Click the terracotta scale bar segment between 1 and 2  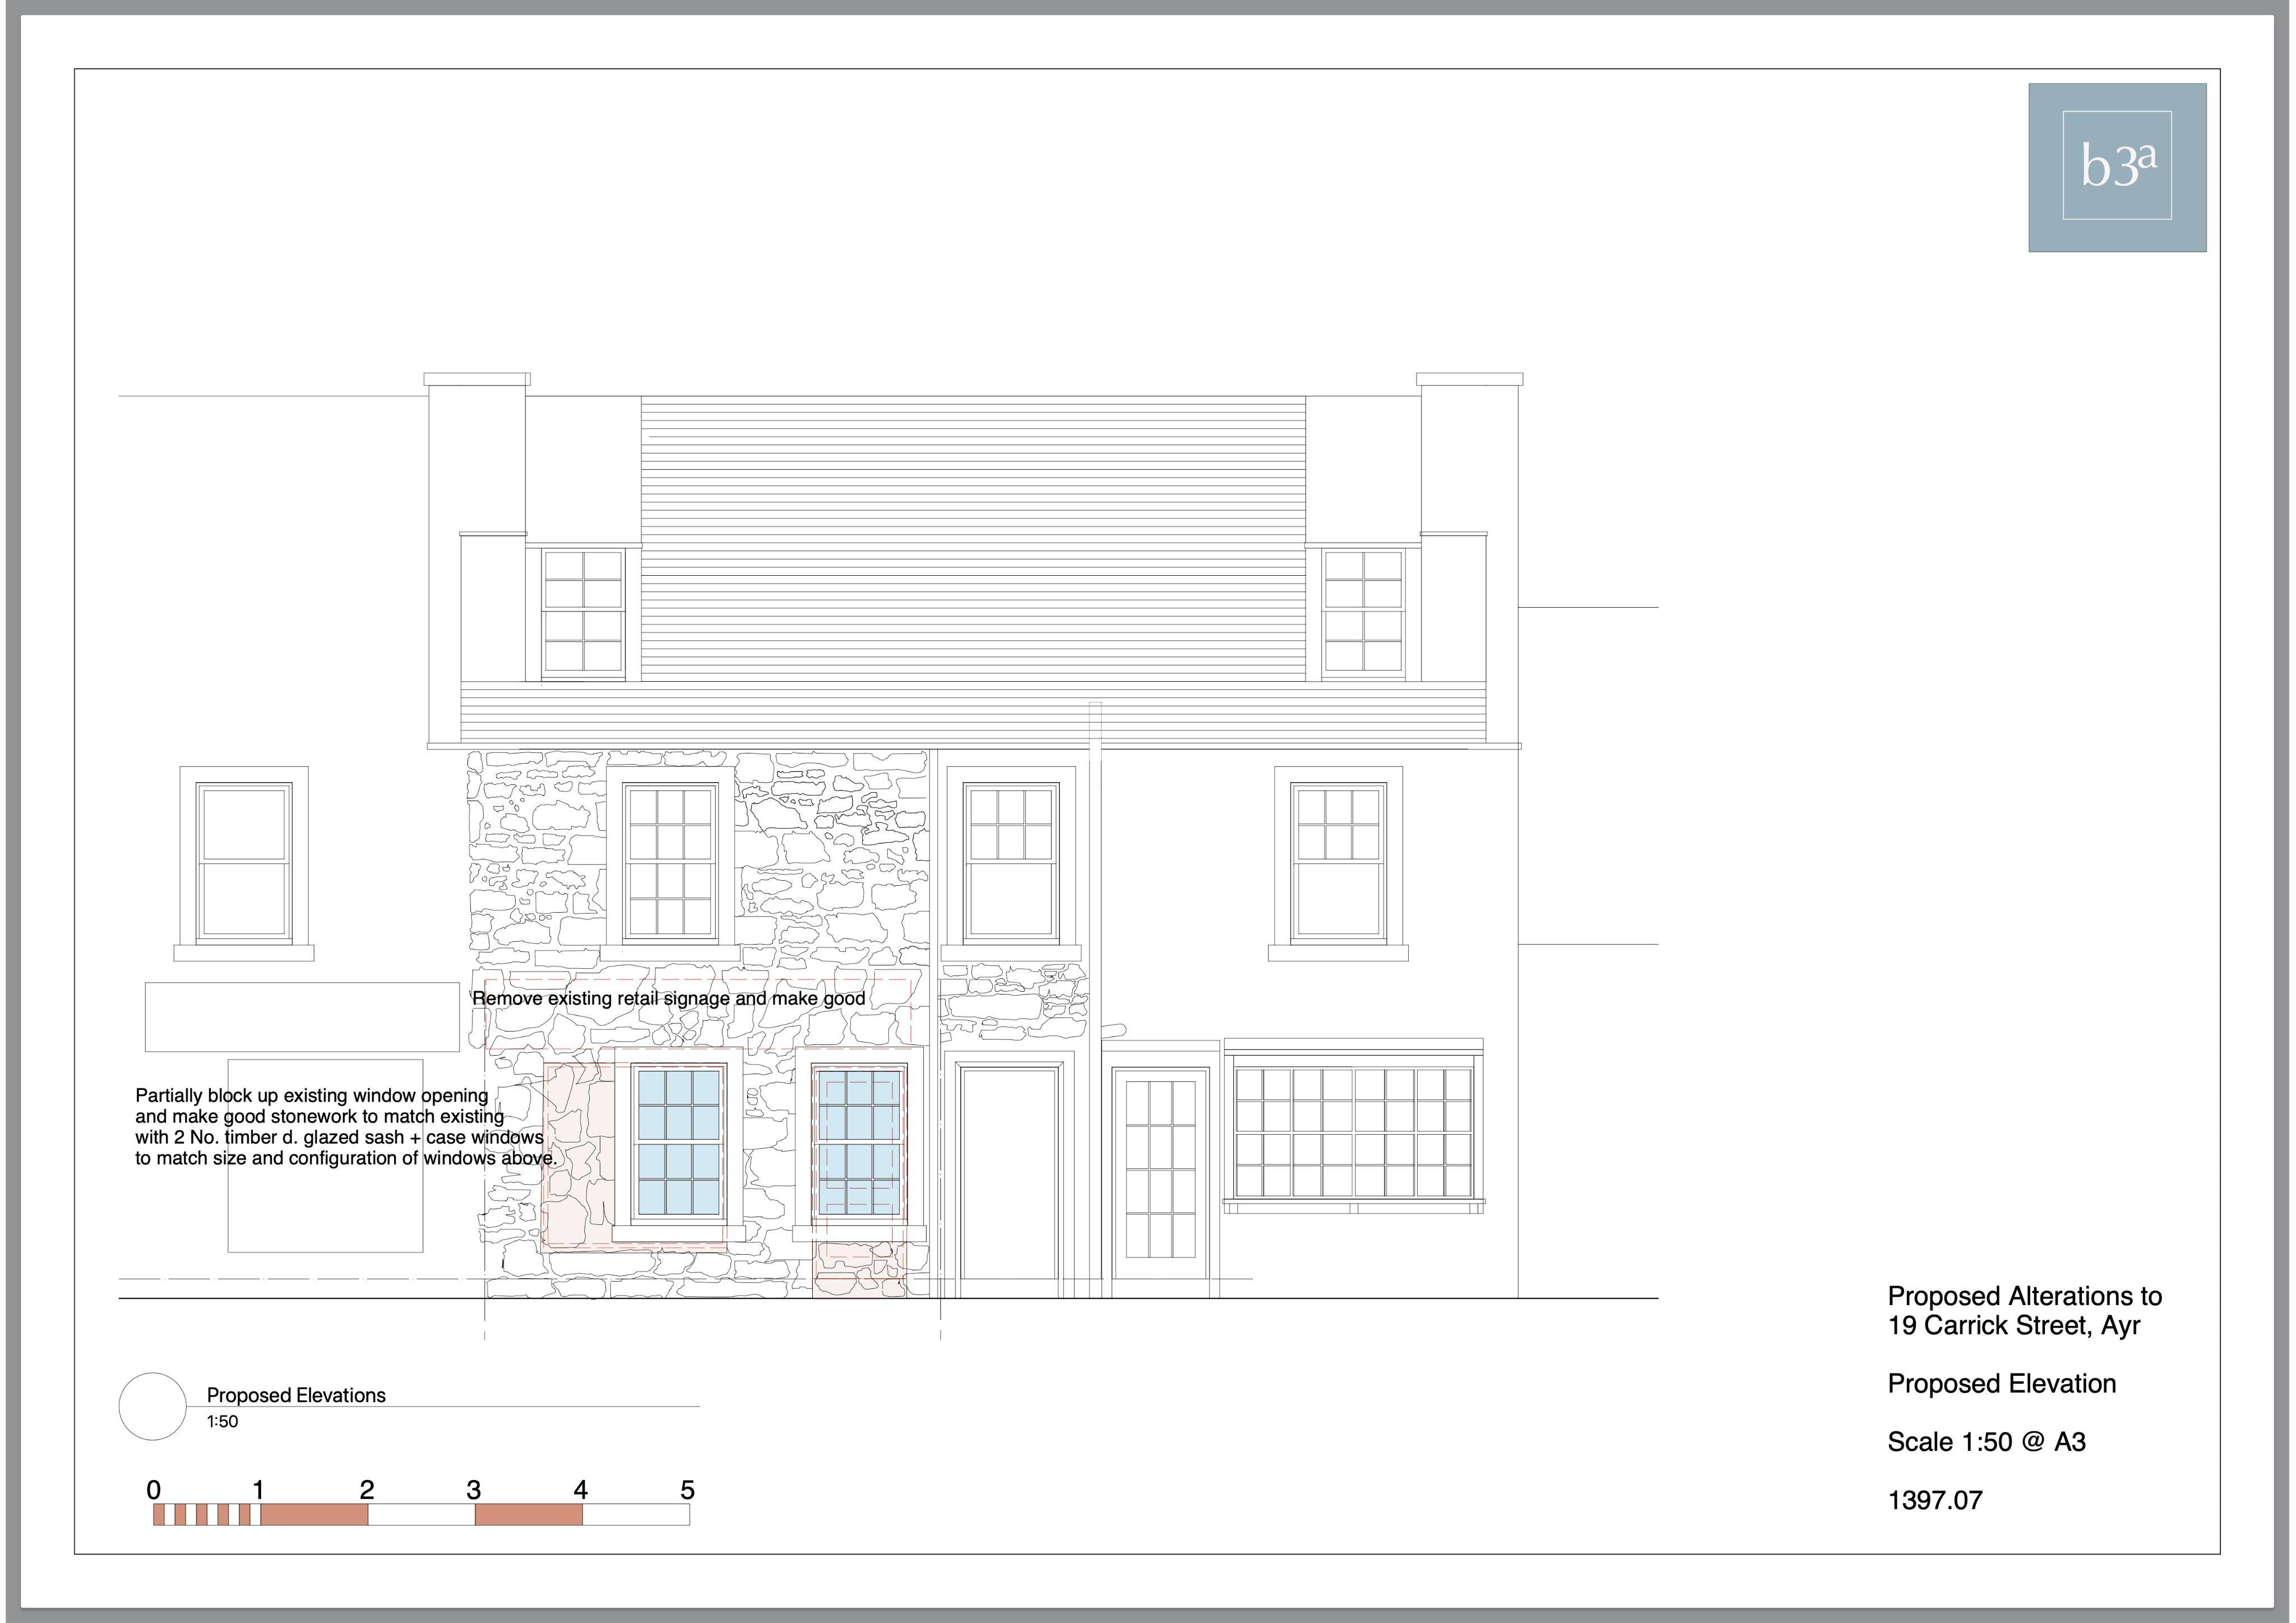pos(314,1514)
